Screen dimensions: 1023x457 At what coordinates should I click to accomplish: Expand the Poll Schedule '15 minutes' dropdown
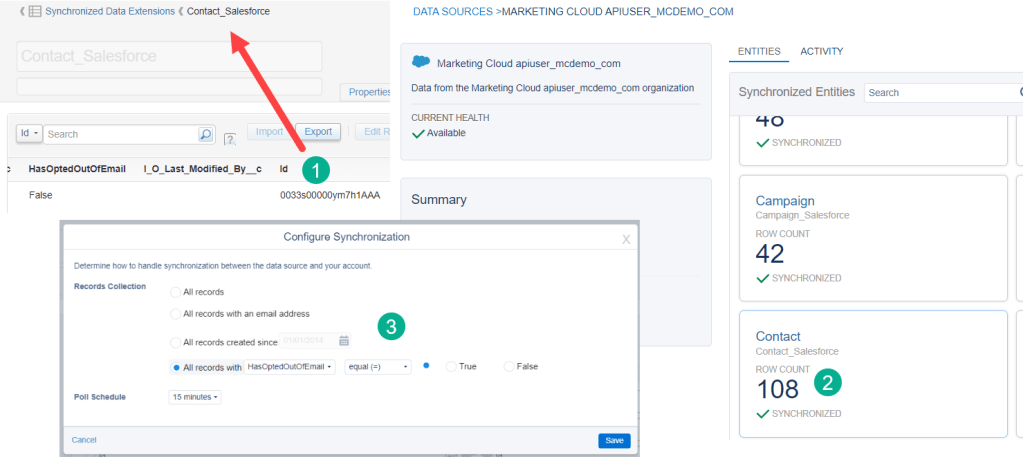[x=194, y=397]
